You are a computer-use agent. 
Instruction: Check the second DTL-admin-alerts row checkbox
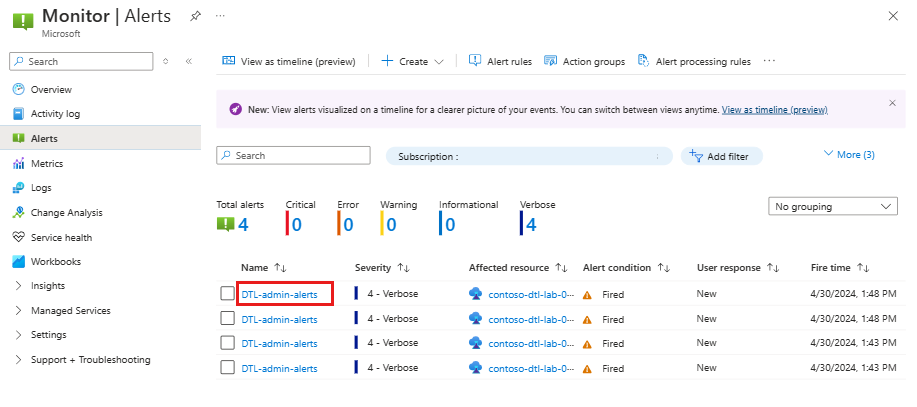click(x=227, y=319)
